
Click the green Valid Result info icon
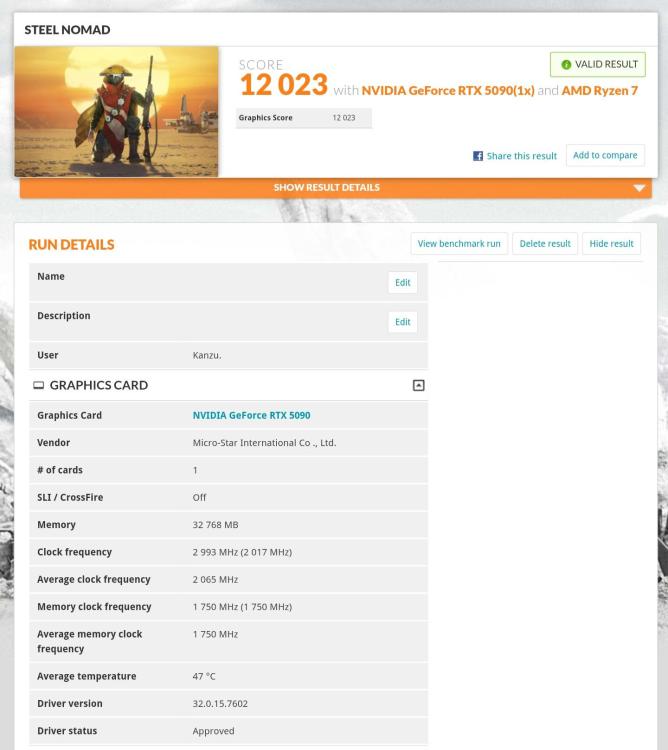pyautogui.click(x=566, y=65)
